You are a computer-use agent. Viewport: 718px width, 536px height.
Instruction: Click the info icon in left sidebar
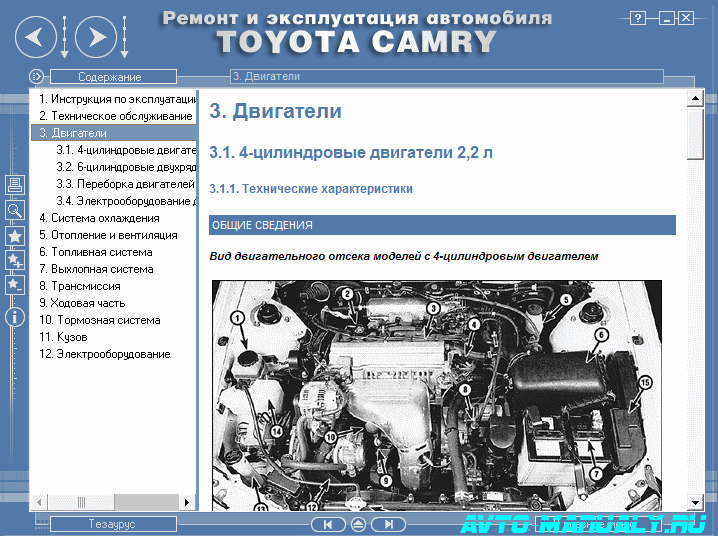coord(15,317)
